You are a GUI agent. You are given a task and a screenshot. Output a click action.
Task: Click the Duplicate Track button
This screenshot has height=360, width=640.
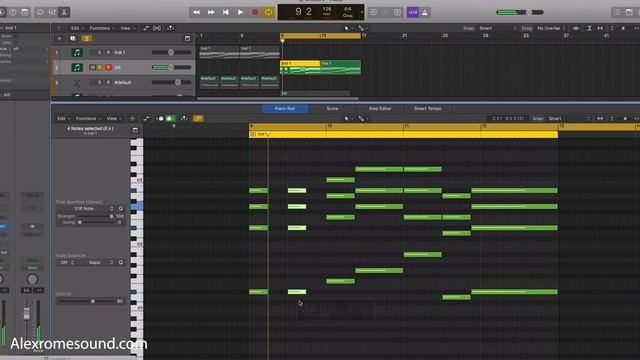pyautogui.click(x=73, y=38)
